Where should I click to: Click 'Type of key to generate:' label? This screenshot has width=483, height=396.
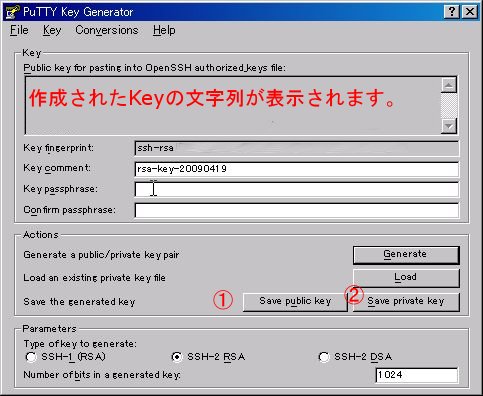pyautogui.click(x=80, y=344)
